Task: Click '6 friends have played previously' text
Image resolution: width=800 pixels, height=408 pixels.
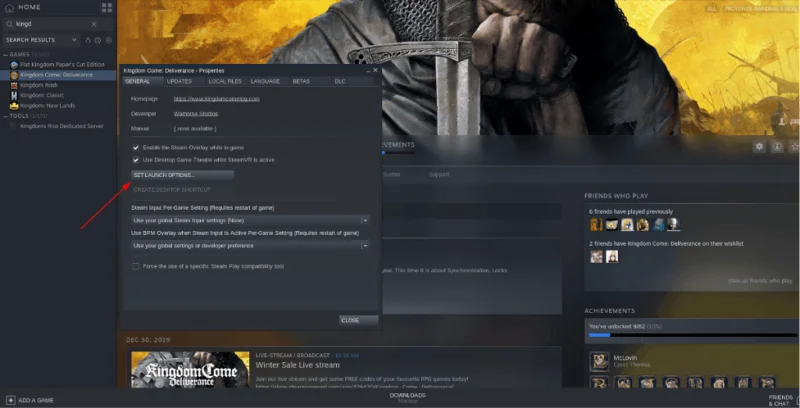Action: 631,212
